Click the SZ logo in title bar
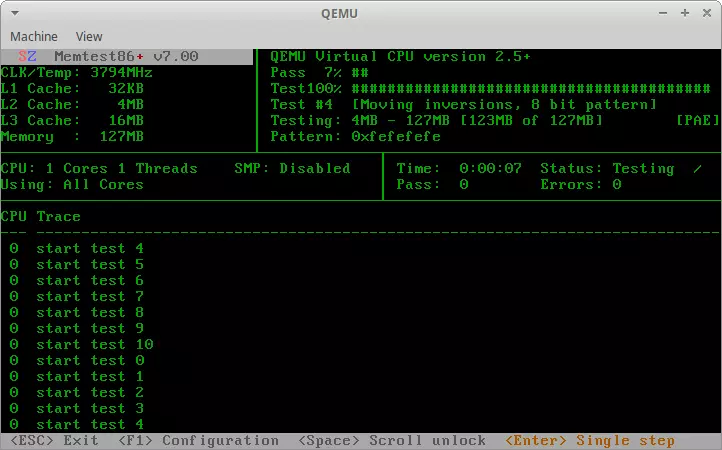 coord(27,56)
